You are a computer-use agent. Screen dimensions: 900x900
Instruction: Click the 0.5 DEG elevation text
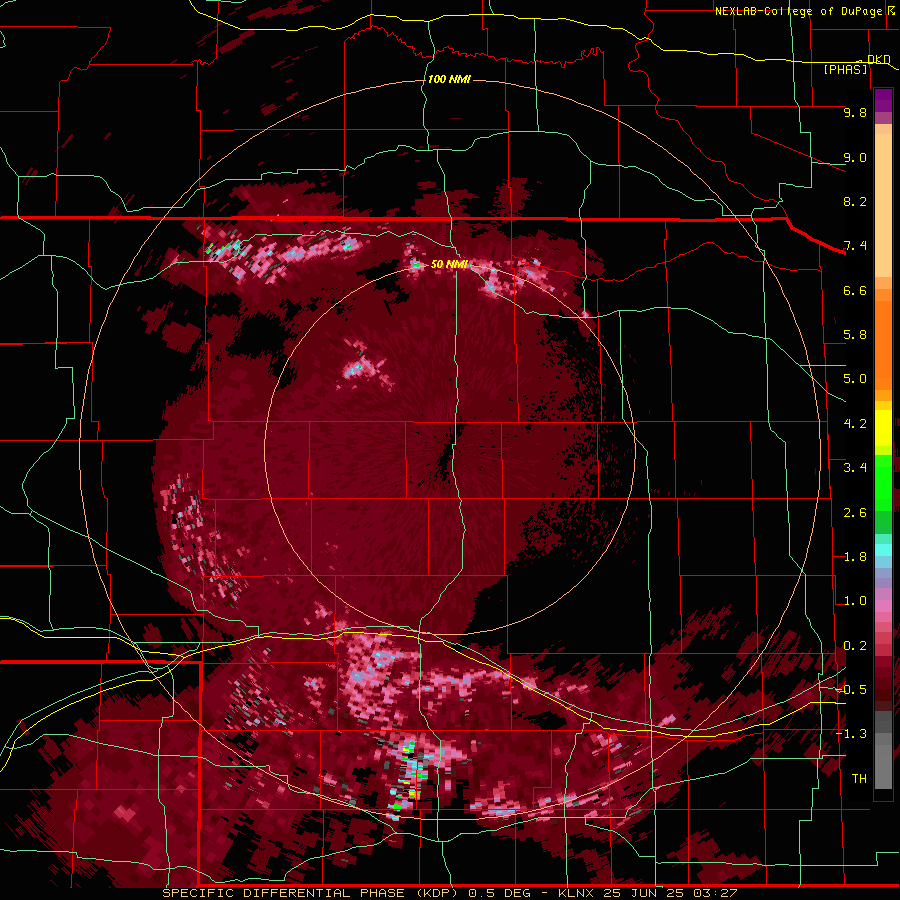coord(499,893)
